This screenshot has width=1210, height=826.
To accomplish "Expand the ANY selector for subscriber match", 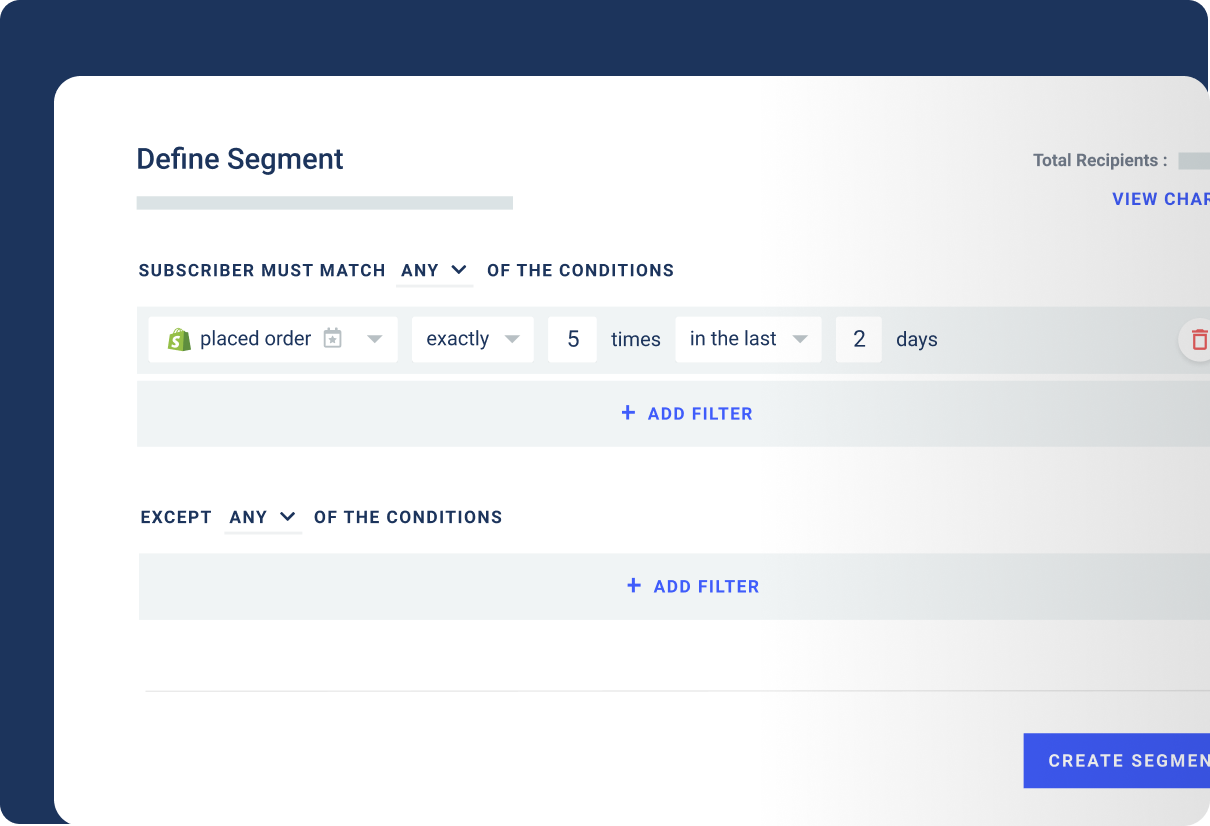I will coord(435,270).
